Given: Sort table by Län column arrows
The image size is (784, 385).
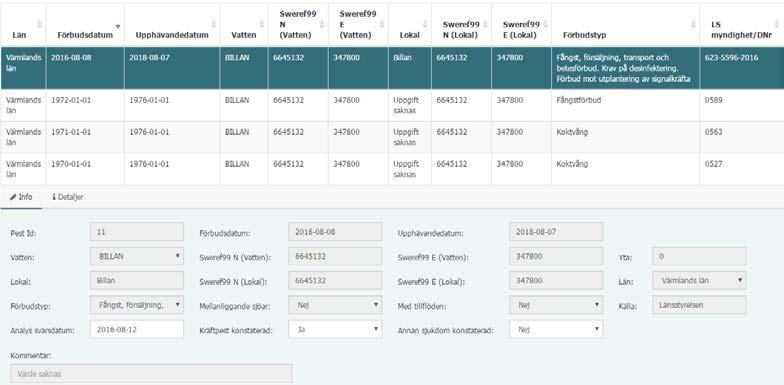Looking at the screenshot, I should point(40,24).
